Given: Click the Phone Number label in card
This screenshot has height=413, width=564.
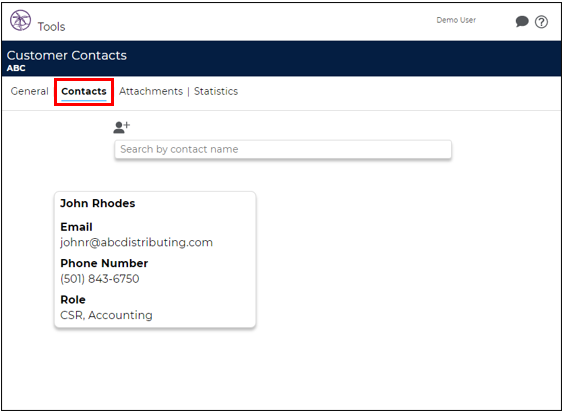Looking at the screenshot, I should click(x=104, y=263).
